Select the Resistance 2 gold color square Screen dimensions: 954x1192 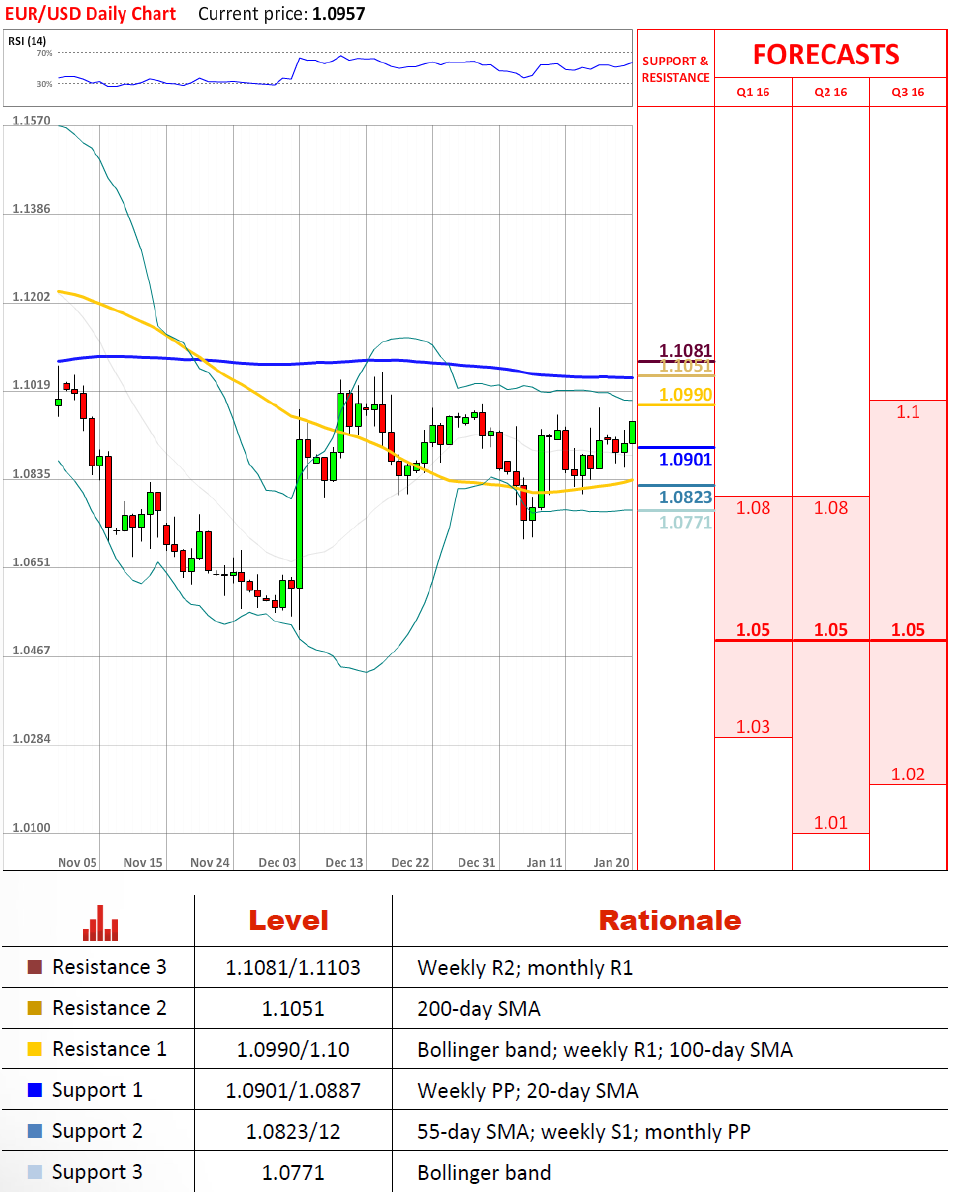35,1008
